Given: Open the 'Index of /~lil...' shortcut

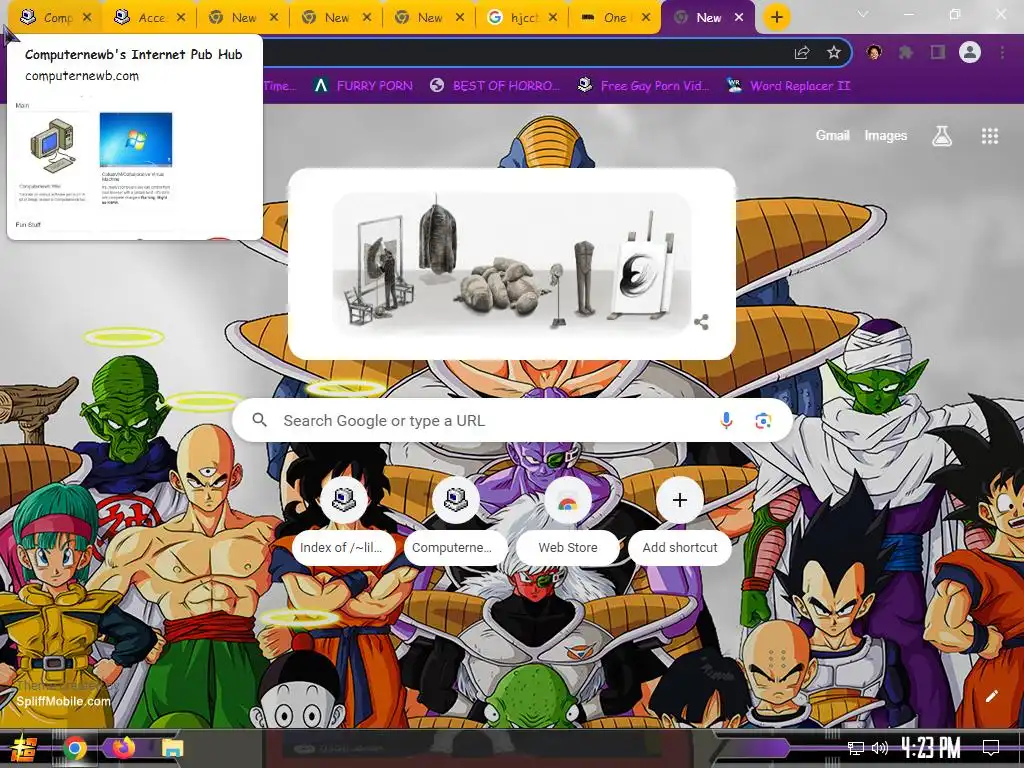Looking at the screenshot, I should click(344, 521).
